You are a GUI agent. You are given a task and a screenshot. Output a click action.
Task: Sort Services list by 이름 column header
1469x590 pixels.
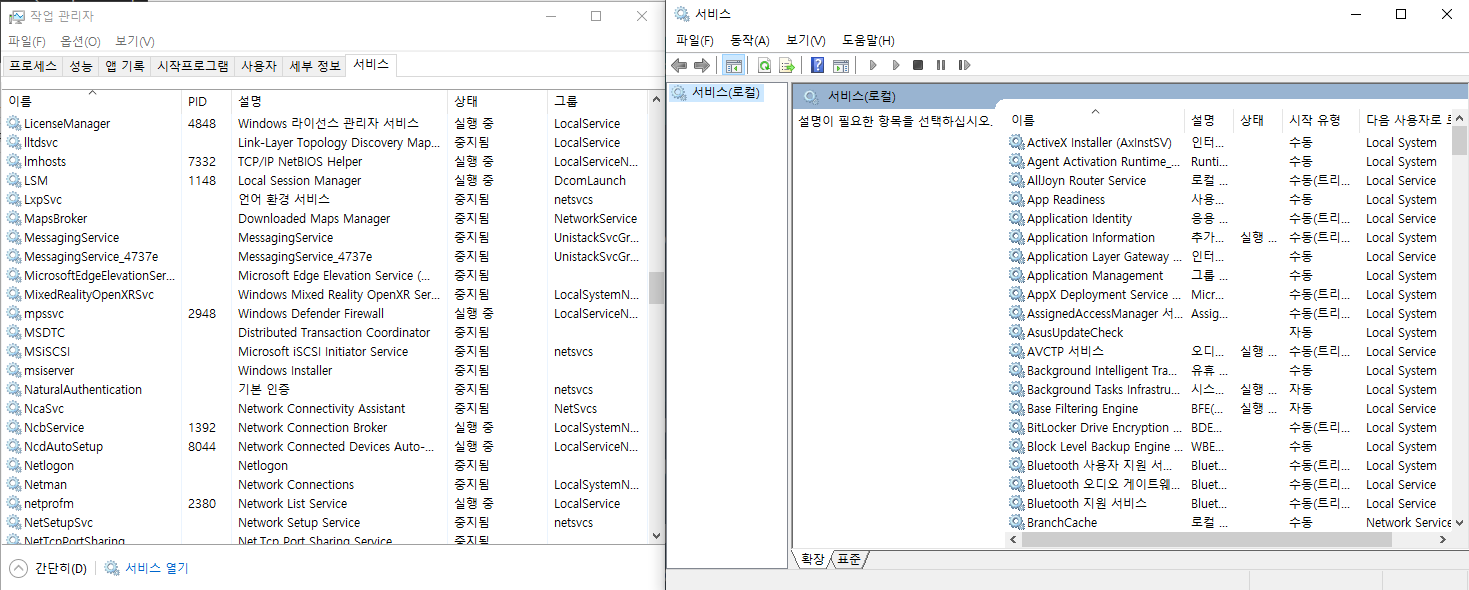[1094, 120]
